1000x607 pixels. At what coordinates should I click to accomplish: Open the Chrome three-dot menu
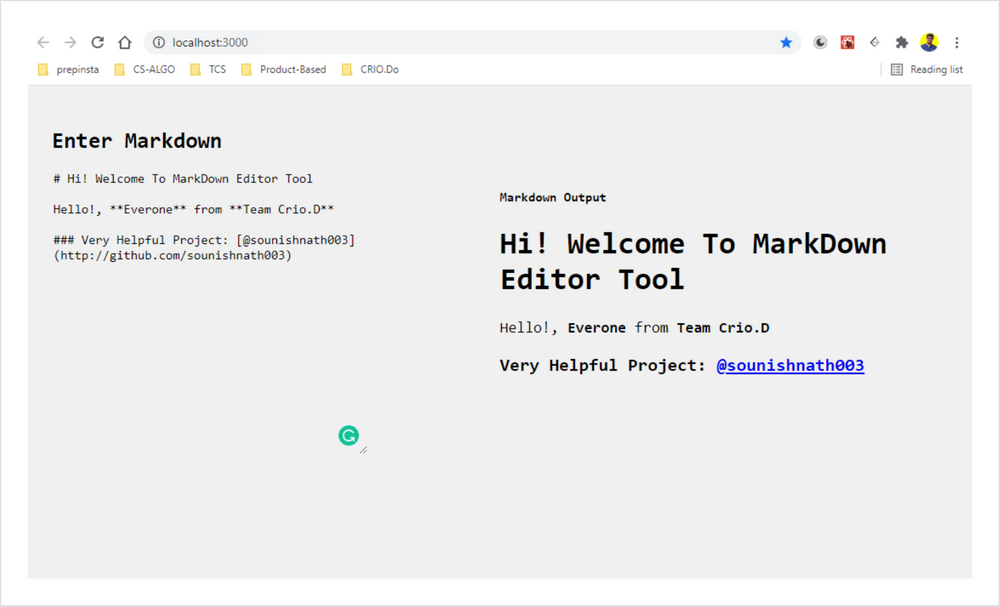[x=957, y=41]
